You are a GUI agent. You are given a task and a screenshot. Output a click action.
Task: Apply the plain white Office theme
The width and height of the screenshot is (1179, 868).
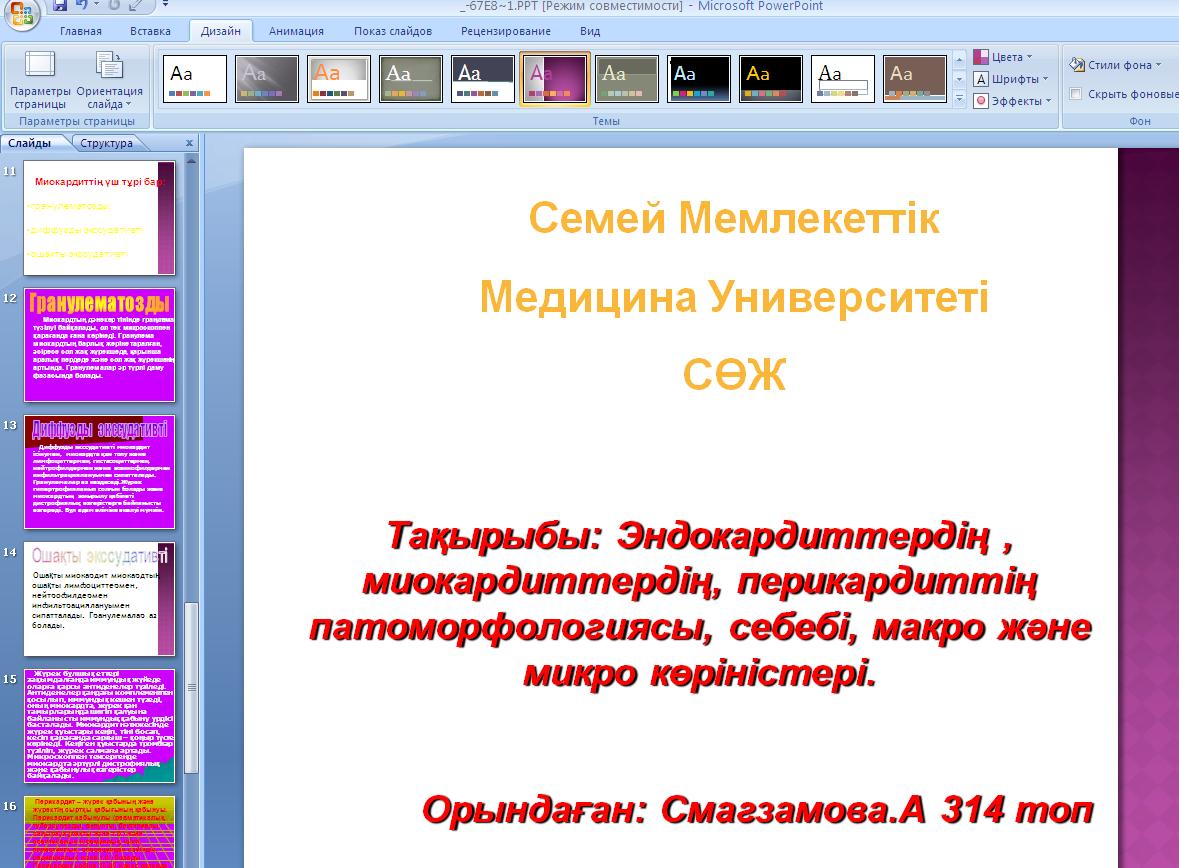(195, 78)
